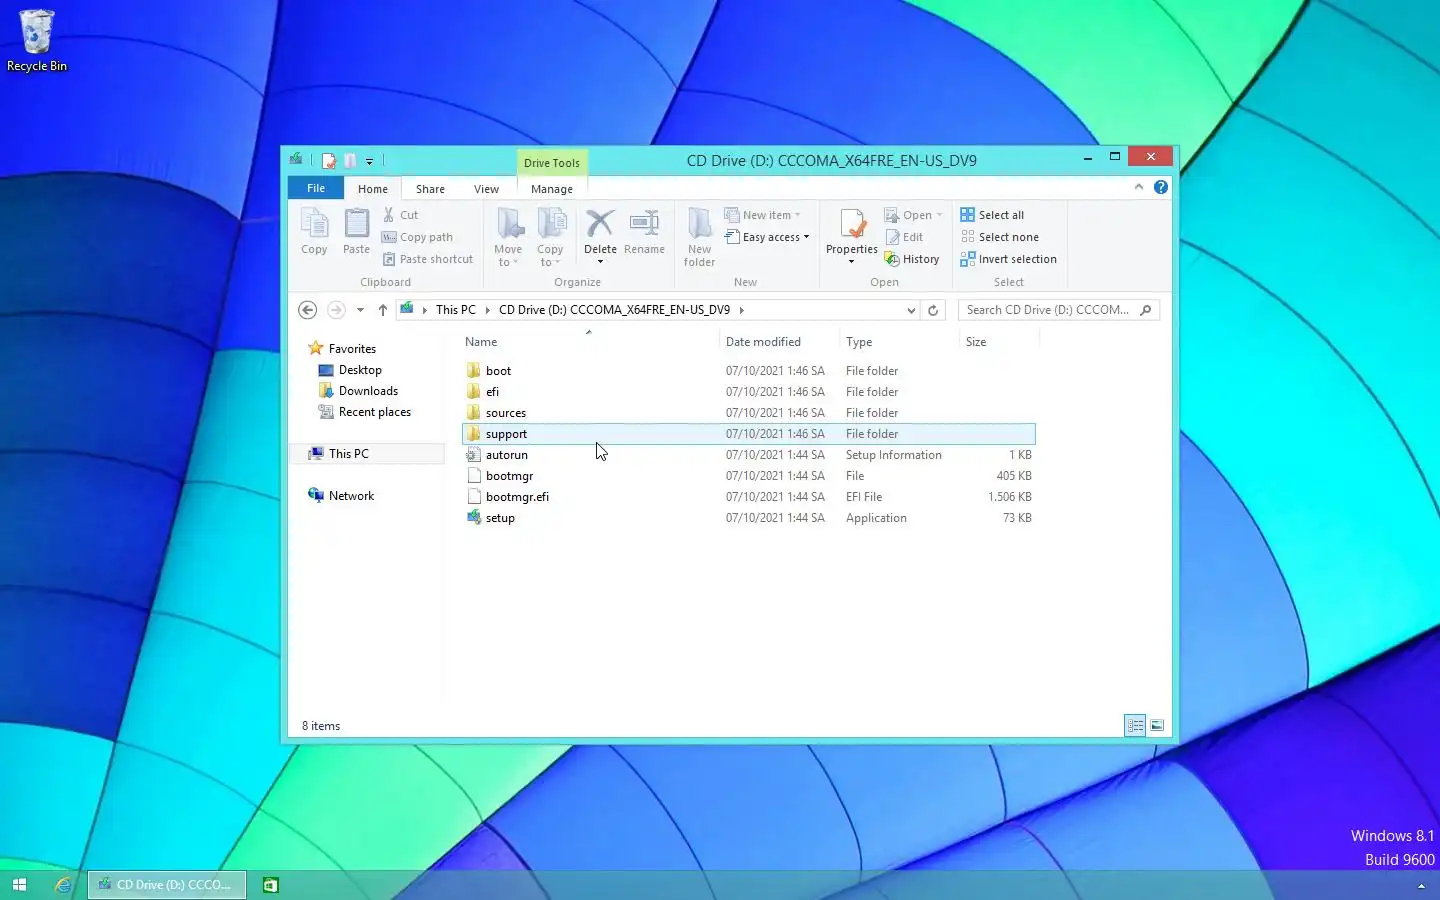Select the Home ribbon tab
The width and height of the screenshot is (1440, 900).
pos(373,189)
